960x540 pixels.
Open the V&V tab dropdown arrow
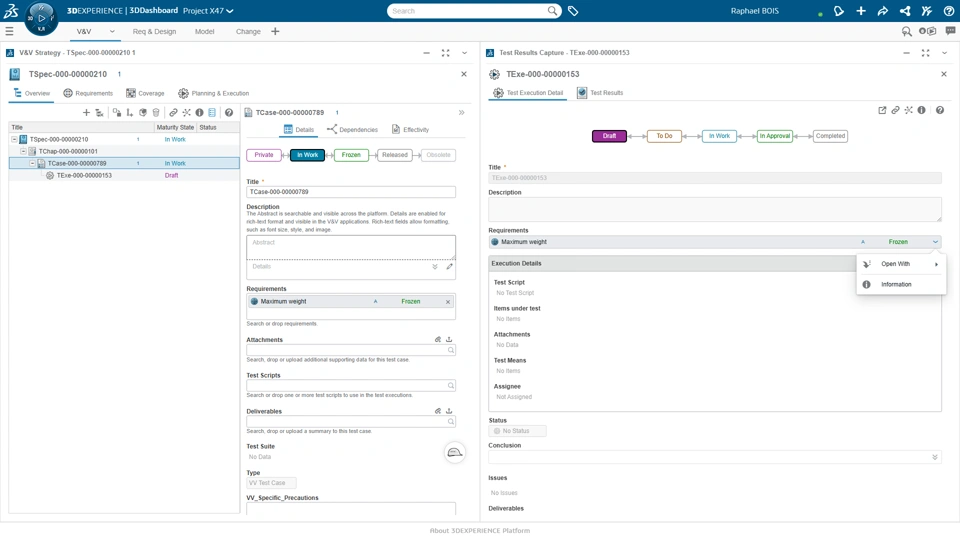click(x=112, y=31)
